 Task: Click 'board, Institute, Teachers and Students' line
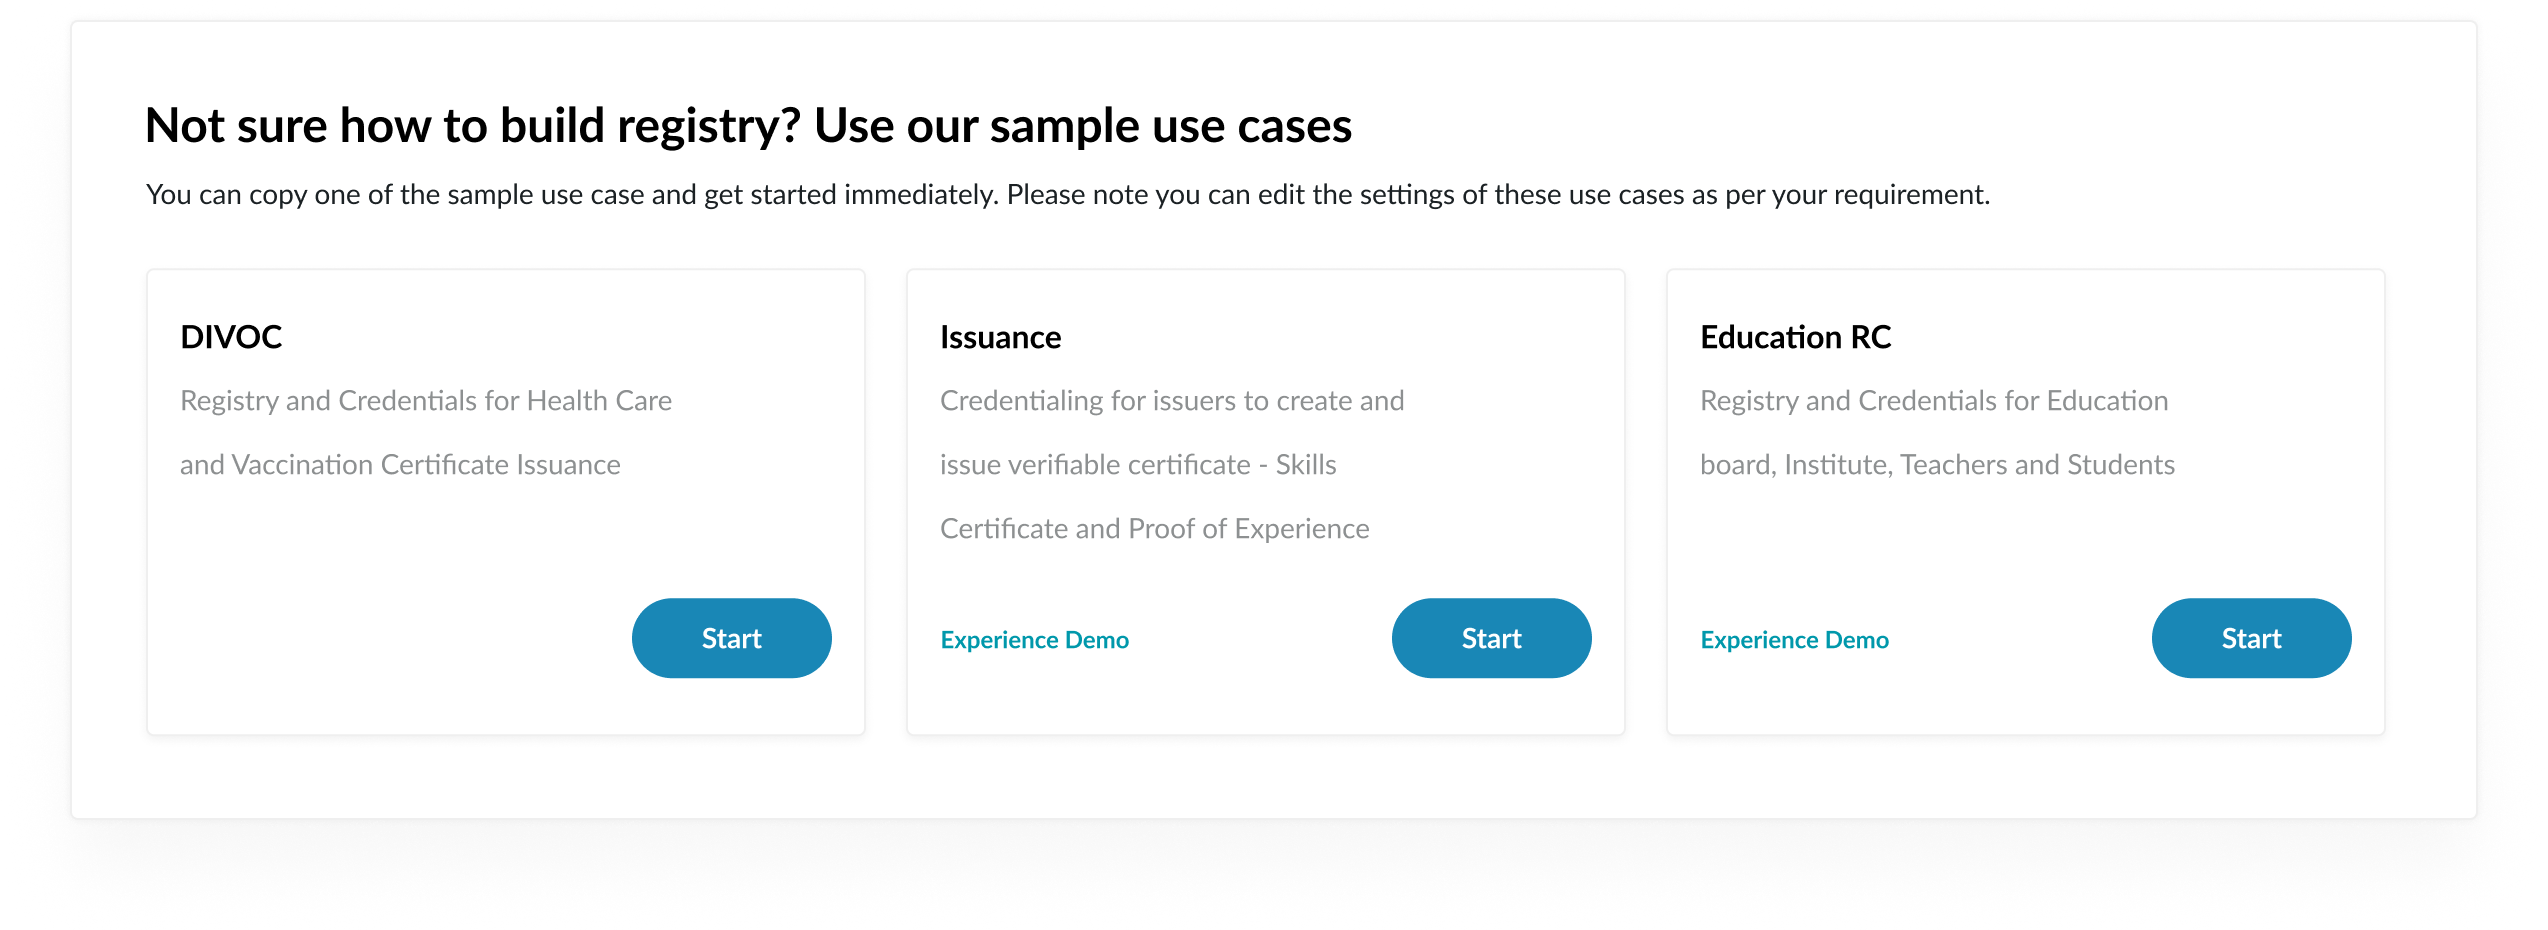(1937, 465)
